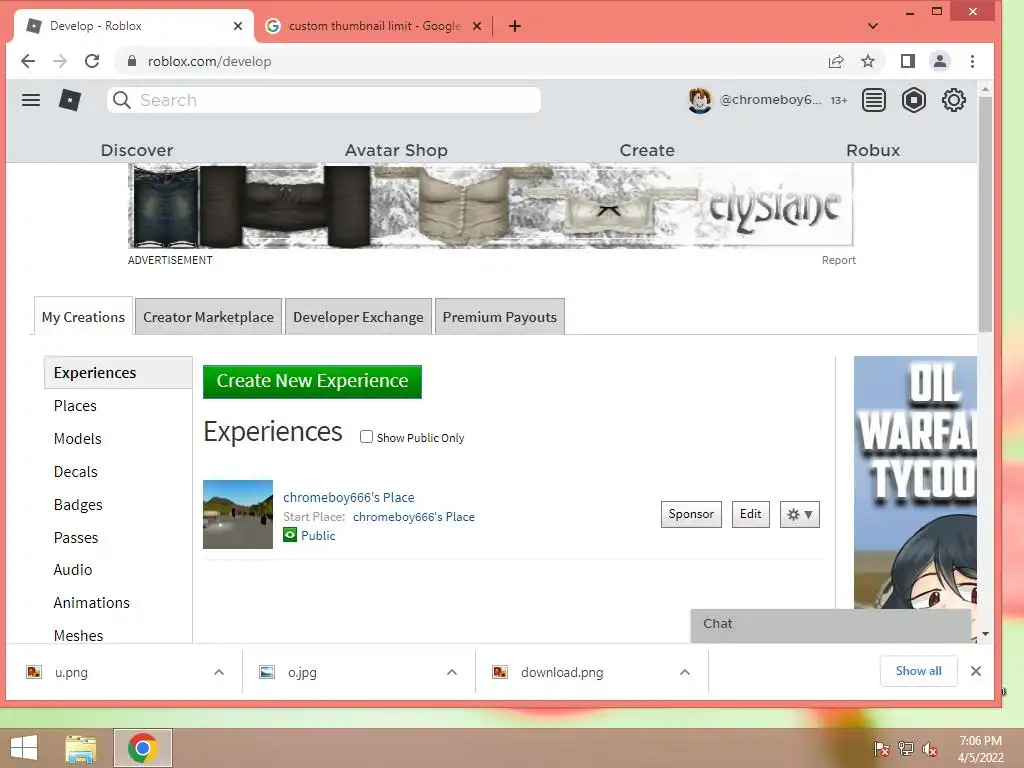Expand options for o.jpg download
The image size is (1024, 768).
451,672
